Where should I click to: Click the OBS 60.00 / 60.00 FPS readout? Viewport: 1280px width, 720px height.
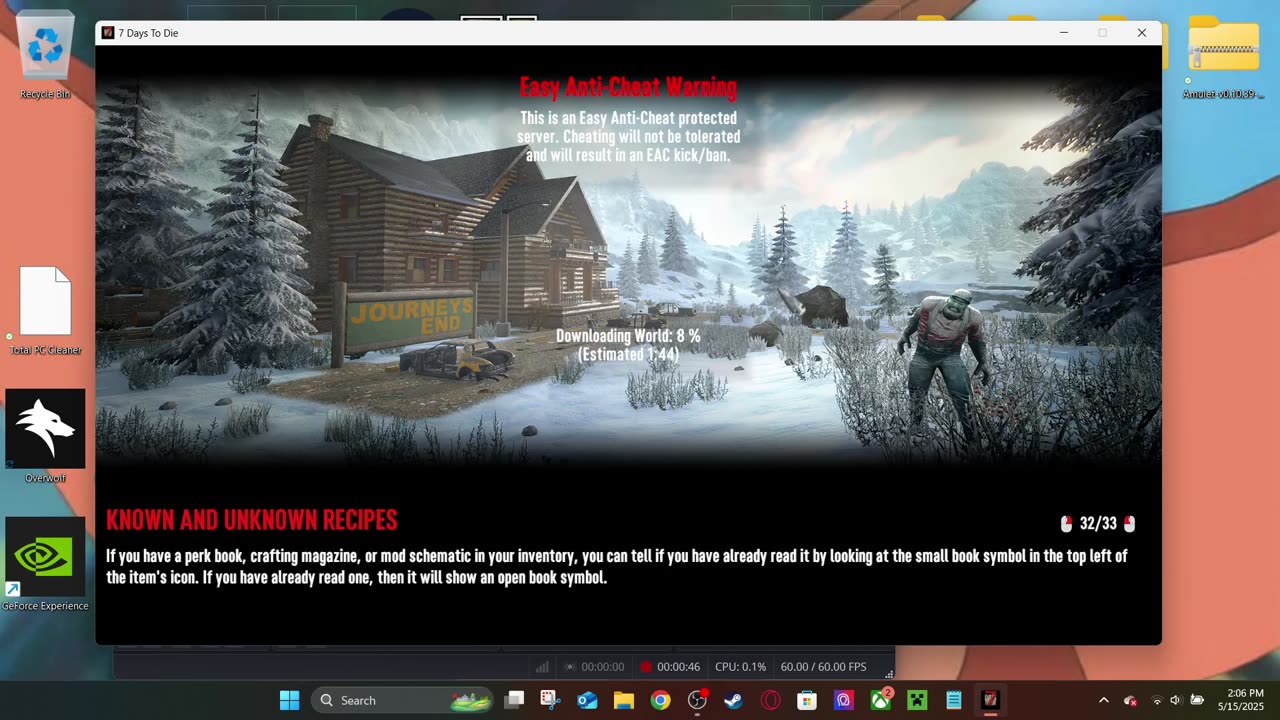coord(823,667)
